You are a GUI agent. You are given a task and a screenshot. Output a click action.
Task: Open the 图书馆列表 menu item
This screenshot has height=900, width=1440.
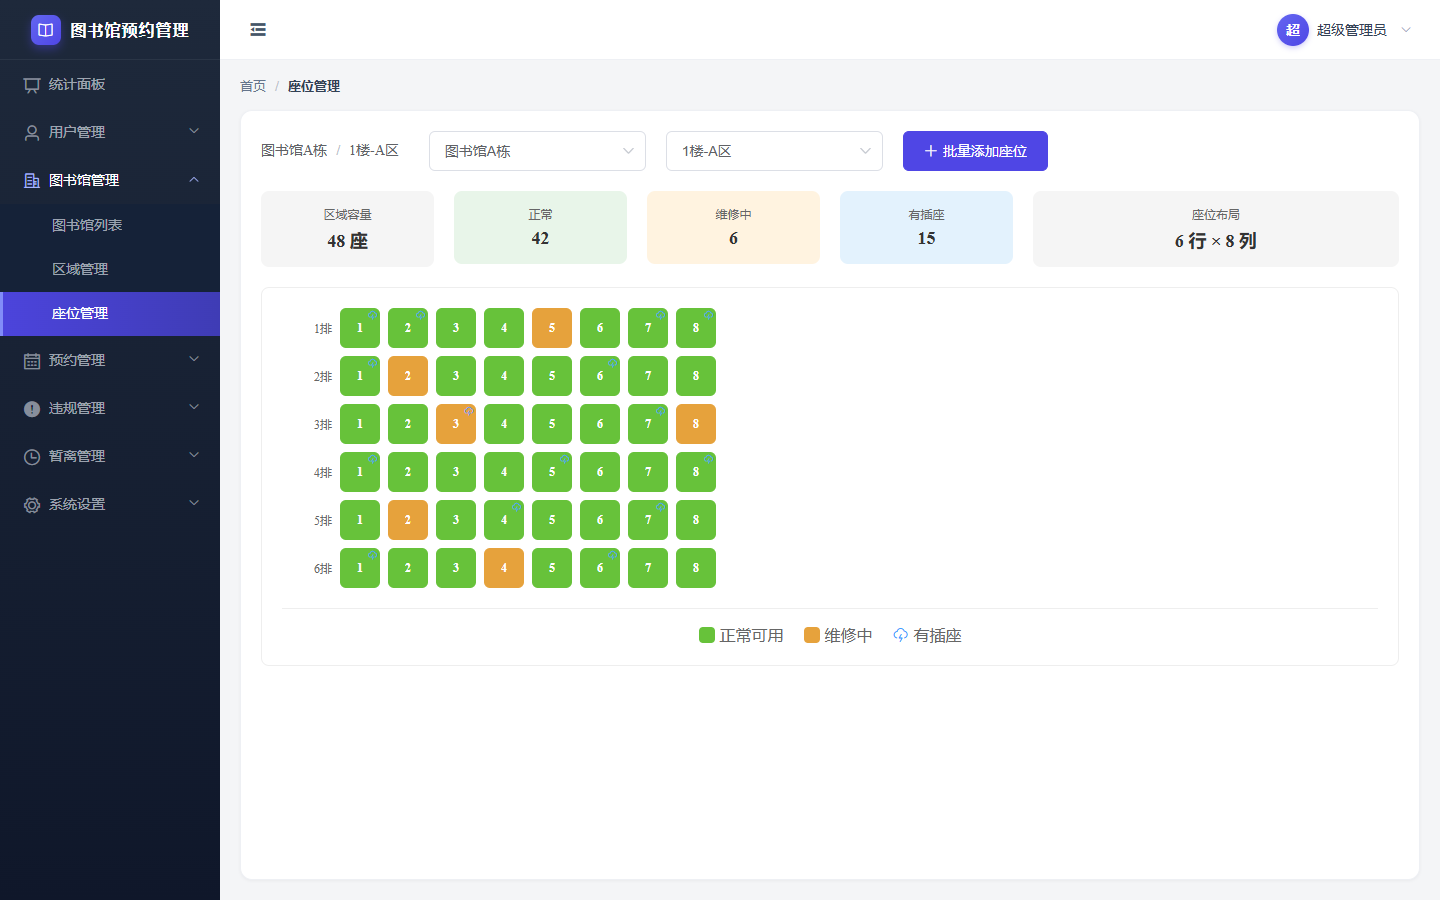point(110,225)
